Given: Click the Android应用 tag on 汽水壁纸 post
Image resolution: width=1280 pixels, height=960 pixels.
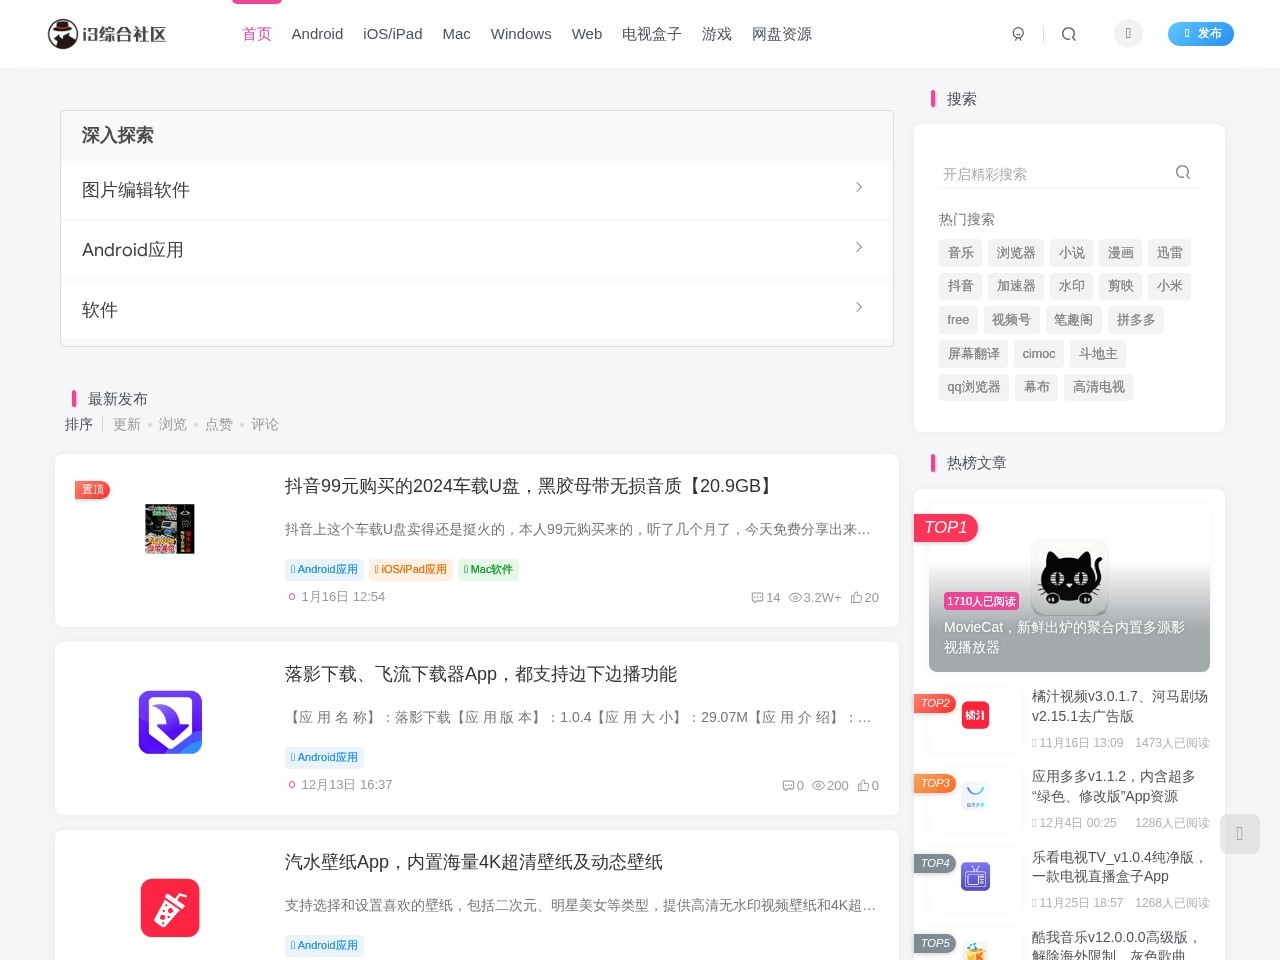Looking at the screenshot, I should tap(324, 945).
